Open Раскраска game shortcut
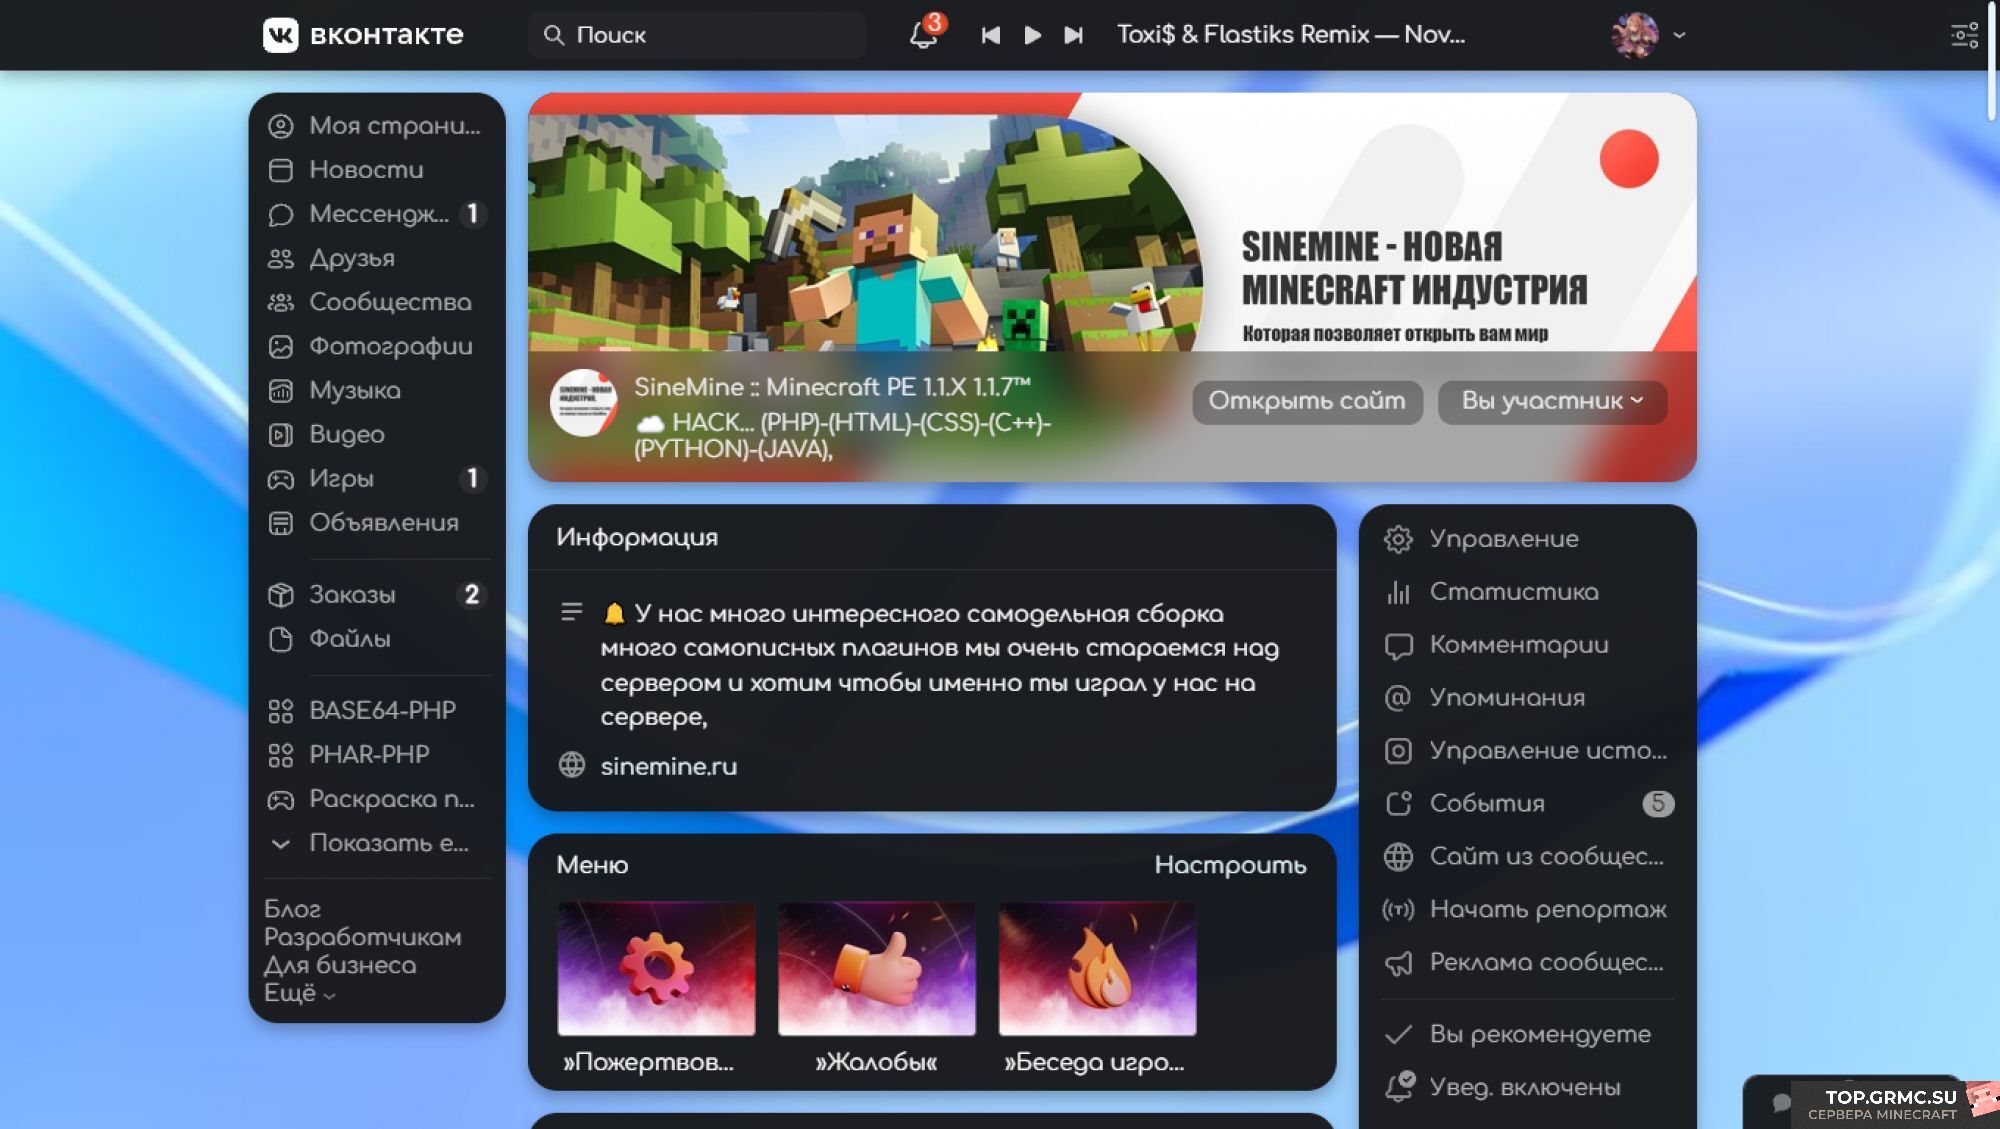2000x1129 pixels. click(x=377, y=799)
